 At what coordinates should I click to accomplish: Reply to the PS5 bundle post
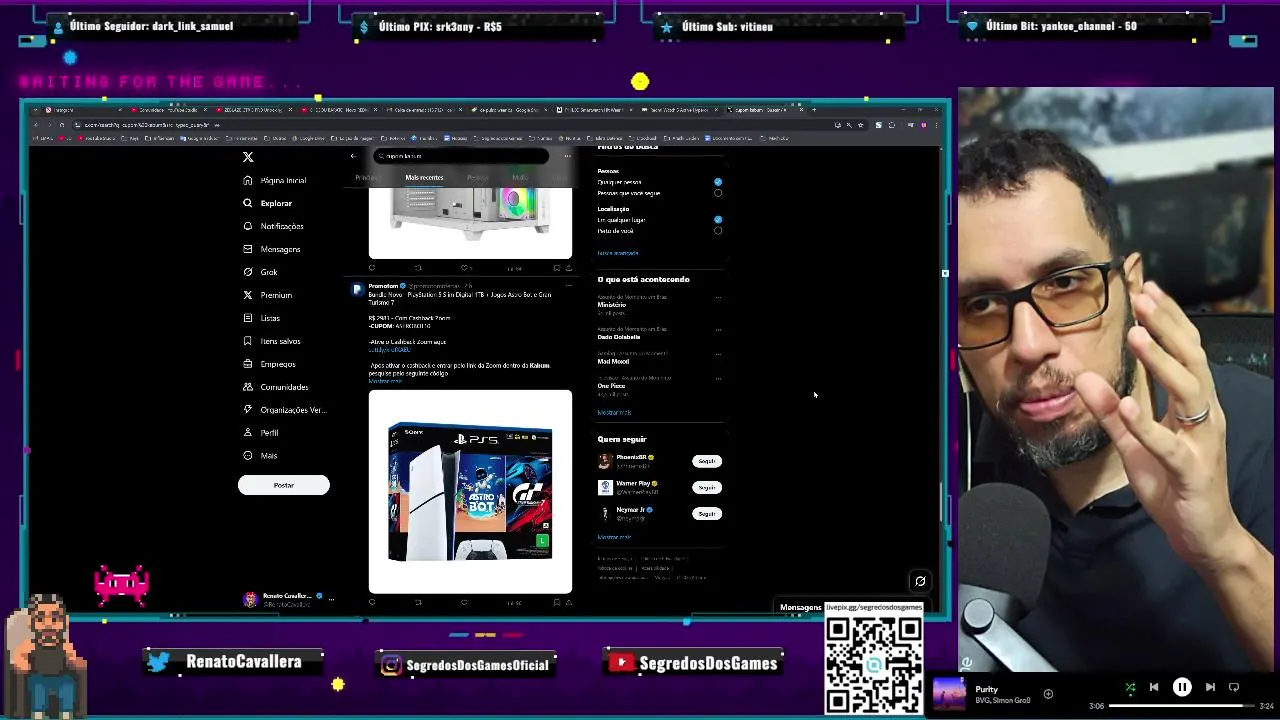[x=372, y=602]
